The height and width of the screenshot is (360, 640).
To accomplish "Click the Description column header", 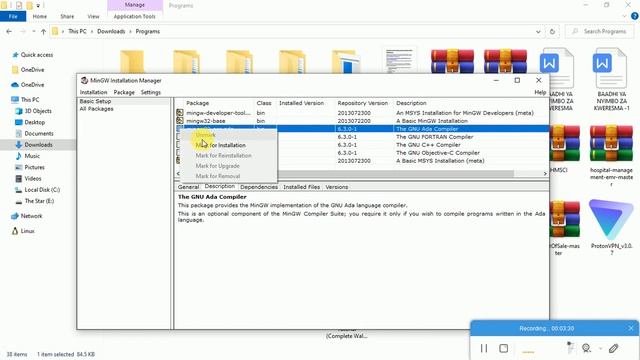I will [x=411, y=103].
